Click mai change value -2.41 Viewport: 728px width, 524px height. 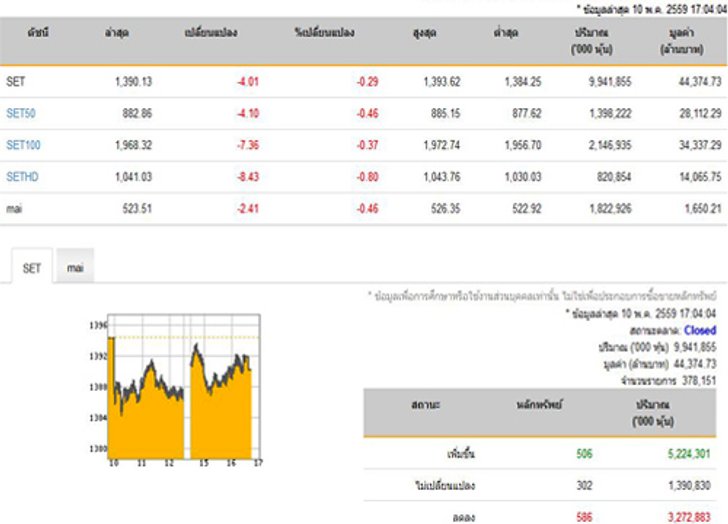[248, 209]
